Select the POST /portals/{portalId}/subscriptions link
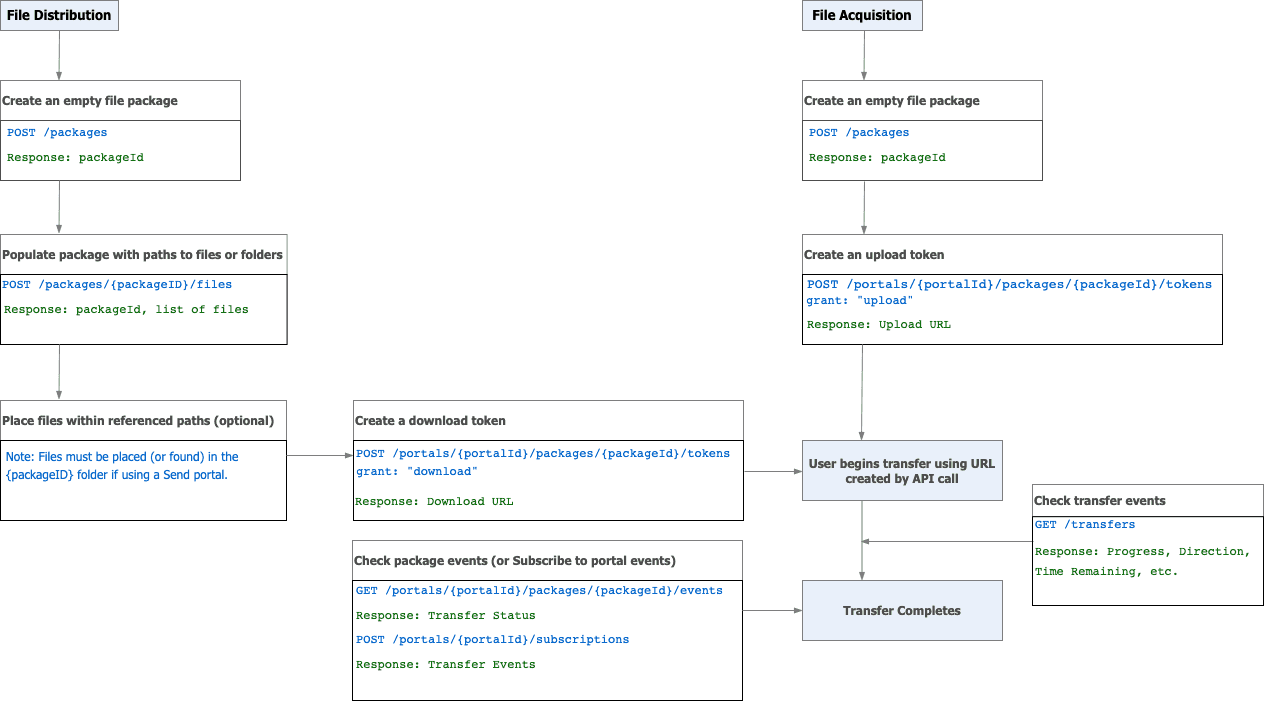This screenshot has height=701, width=1264. point(493,639)
